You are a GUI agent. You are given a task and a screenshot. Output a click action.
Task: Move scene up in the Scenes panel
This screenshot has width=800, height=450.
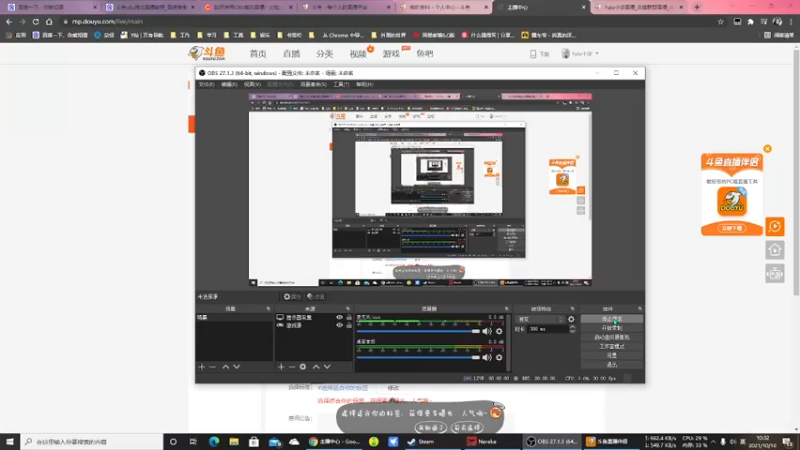point(226,367)
